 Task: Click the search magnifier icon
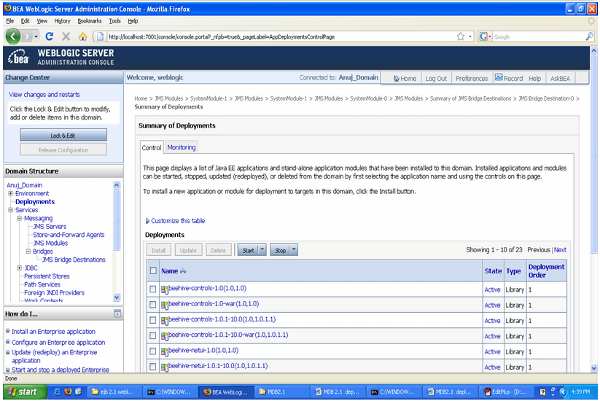coord(589,36)
